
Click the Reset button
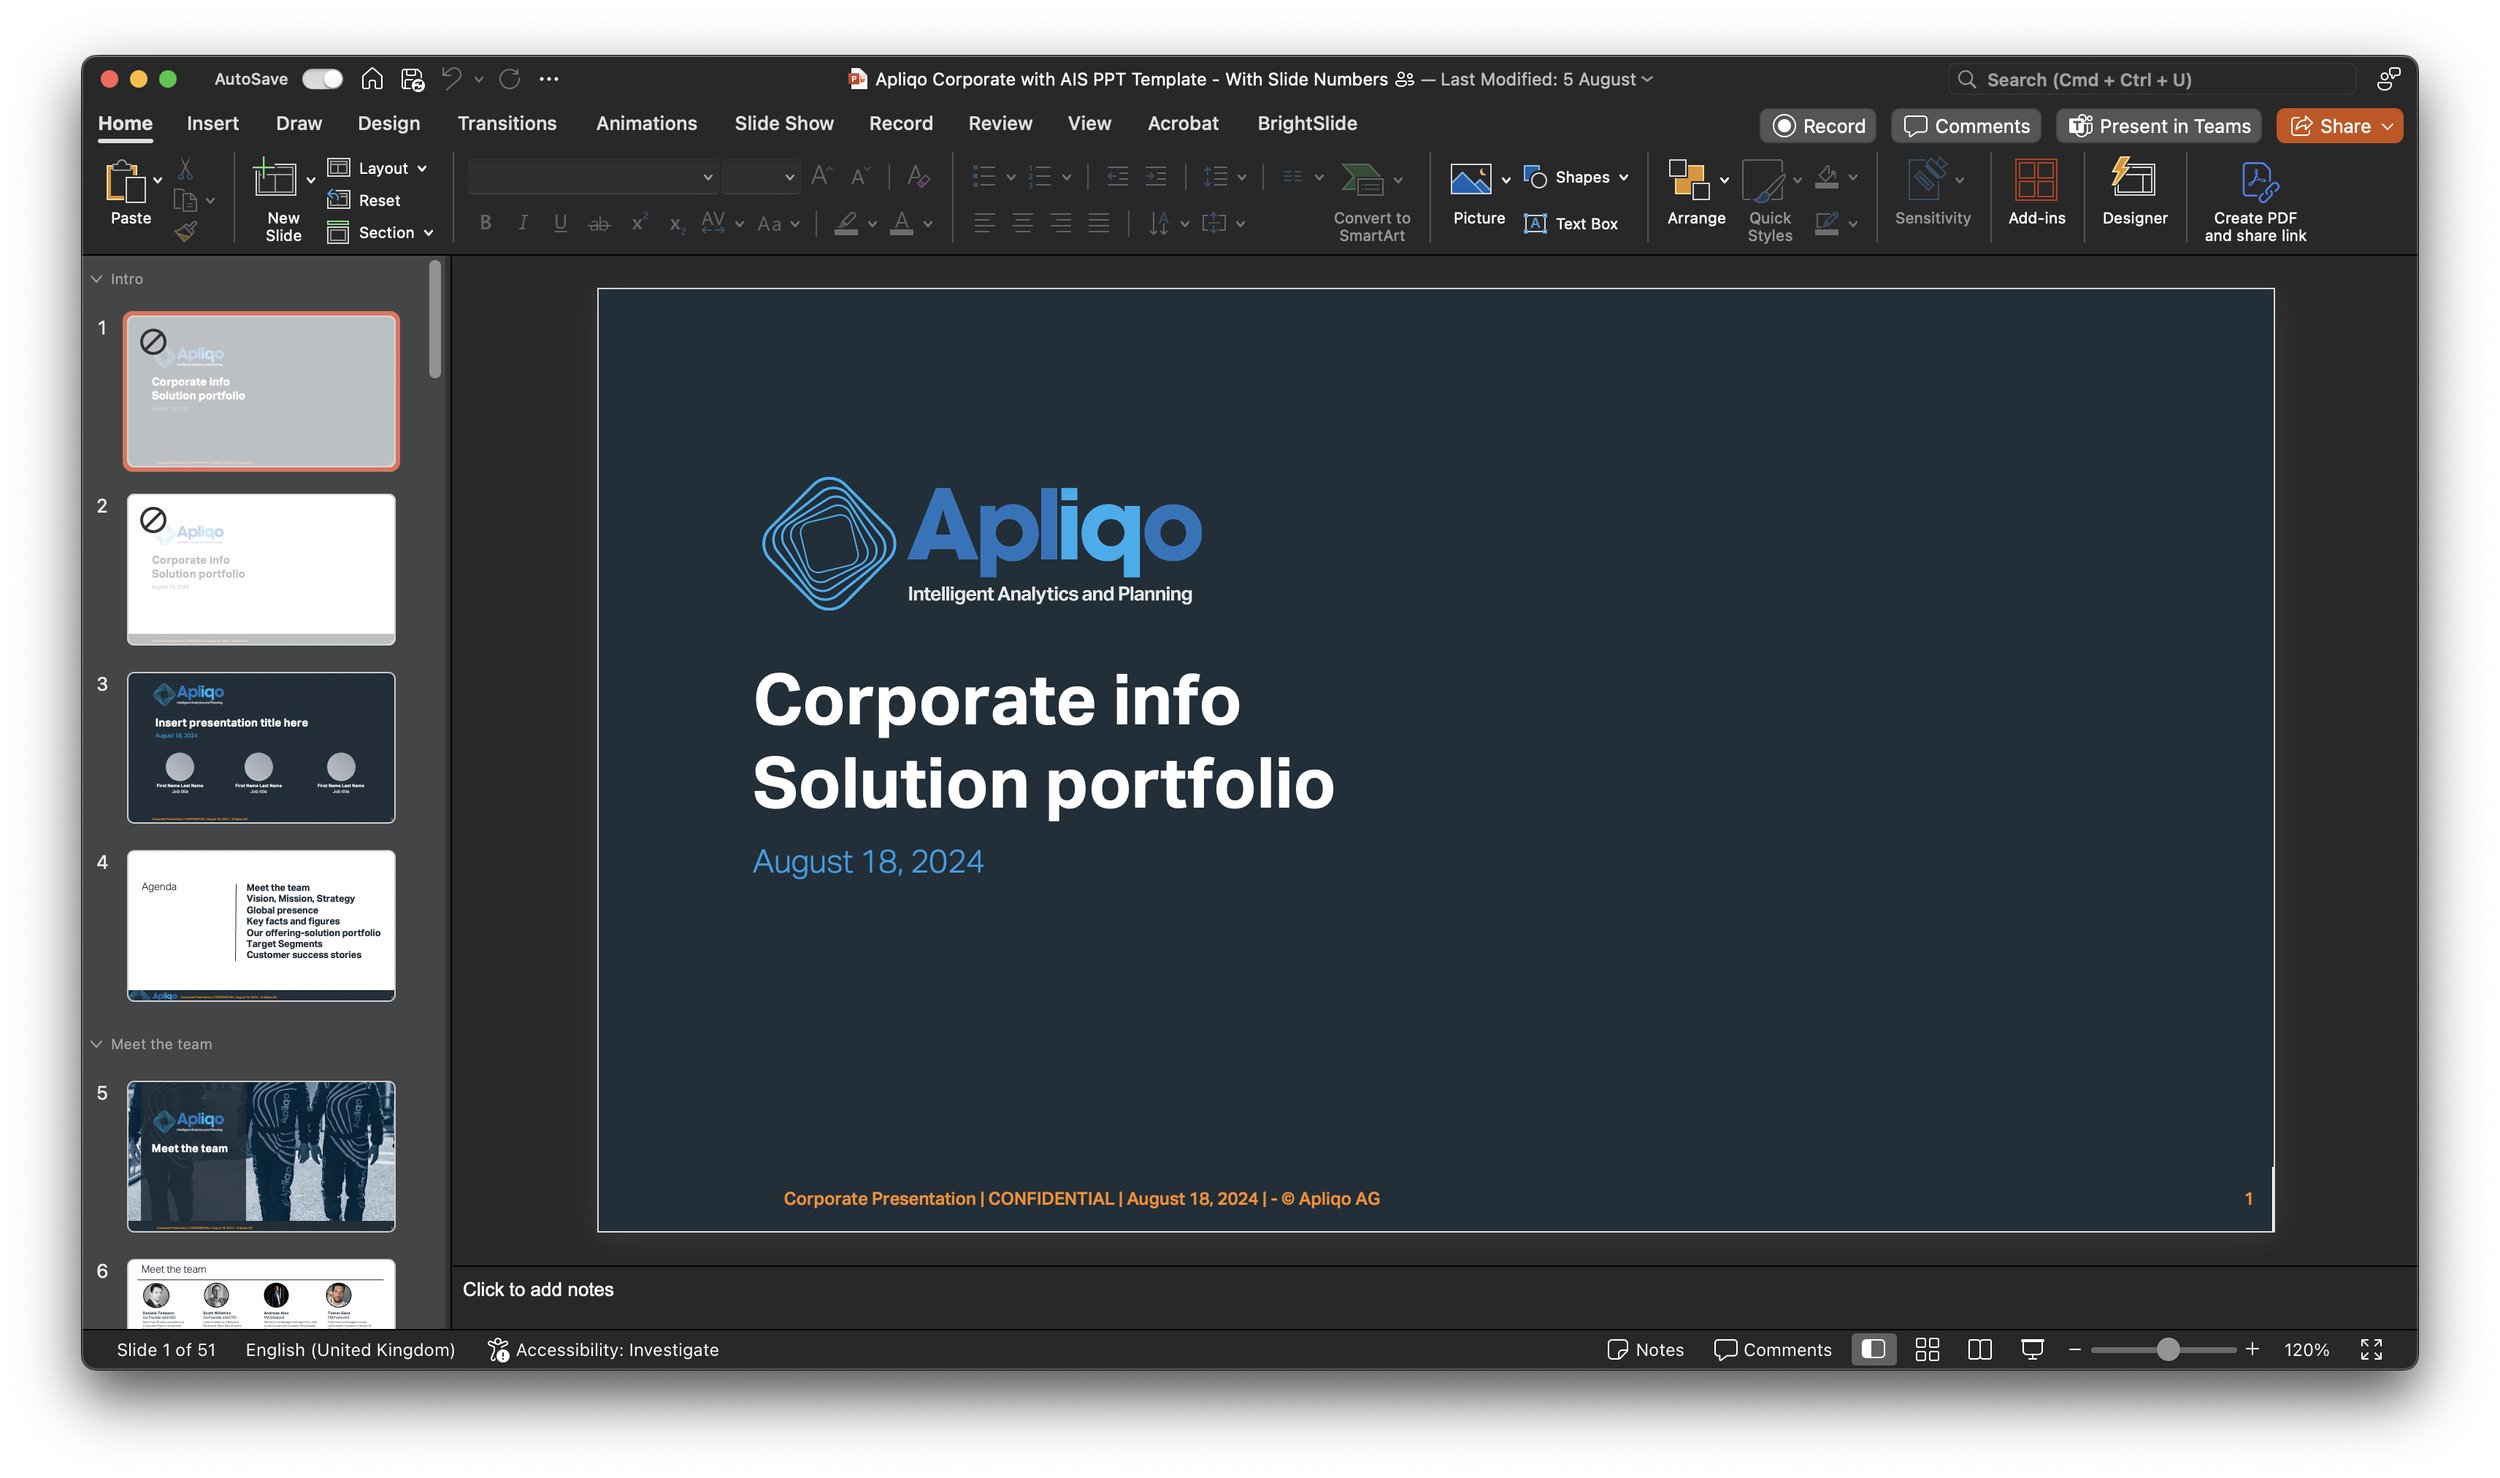364,200
